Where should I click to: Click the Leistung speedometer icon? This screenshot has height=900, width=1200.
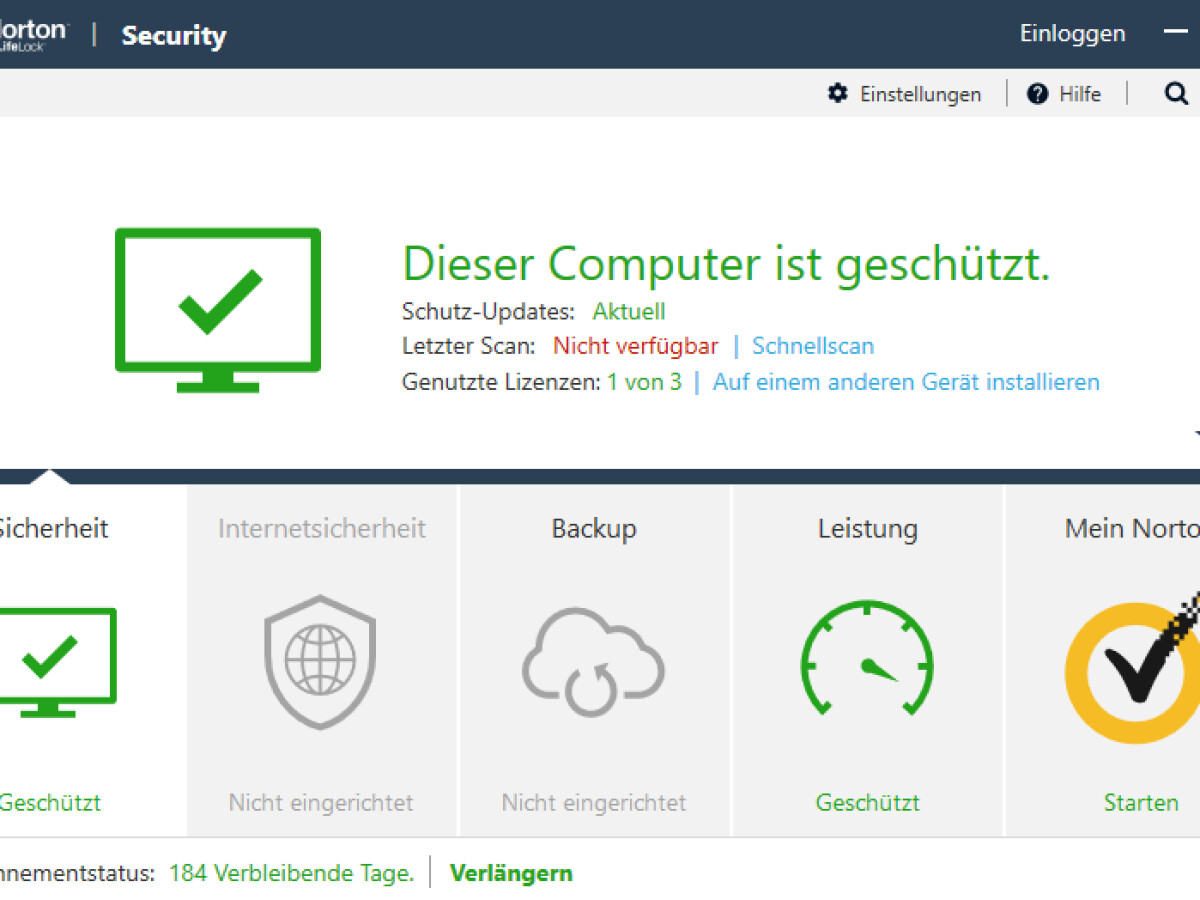(867, 660)
